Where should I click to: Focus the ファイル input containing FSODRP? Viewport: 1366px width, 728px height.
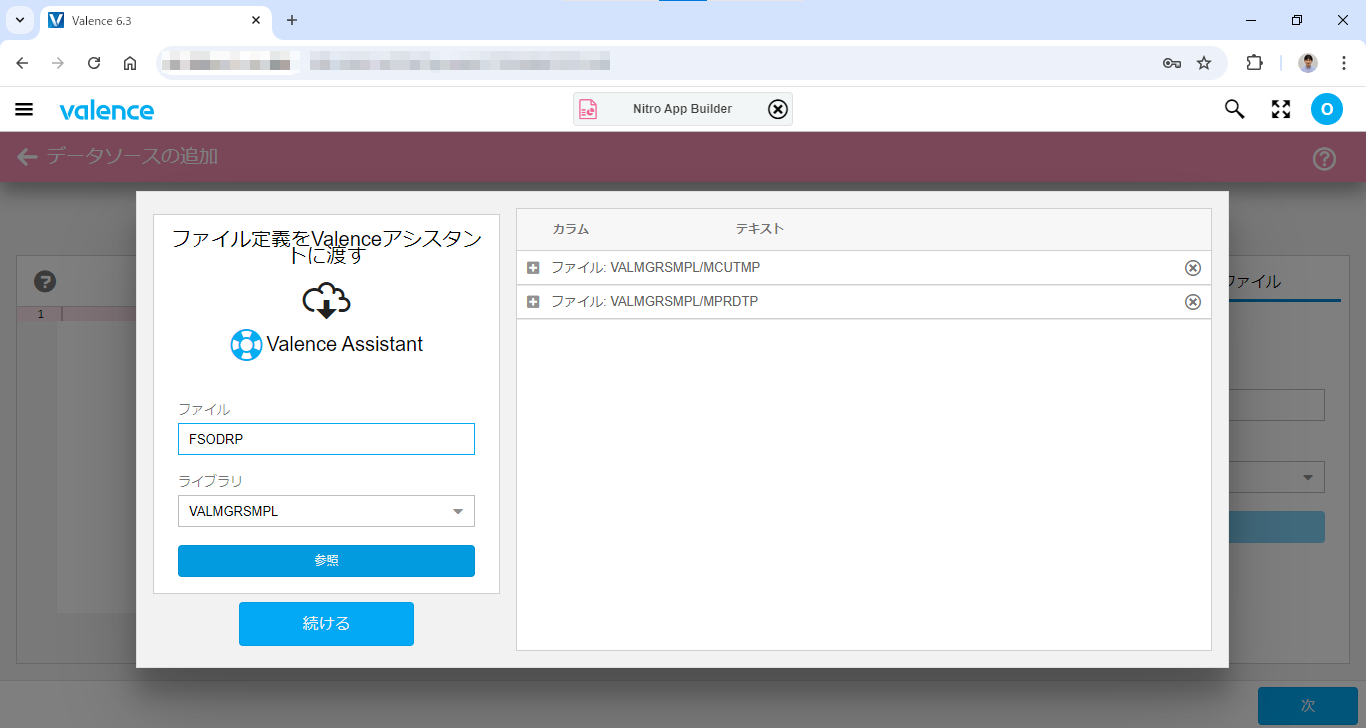326,439
